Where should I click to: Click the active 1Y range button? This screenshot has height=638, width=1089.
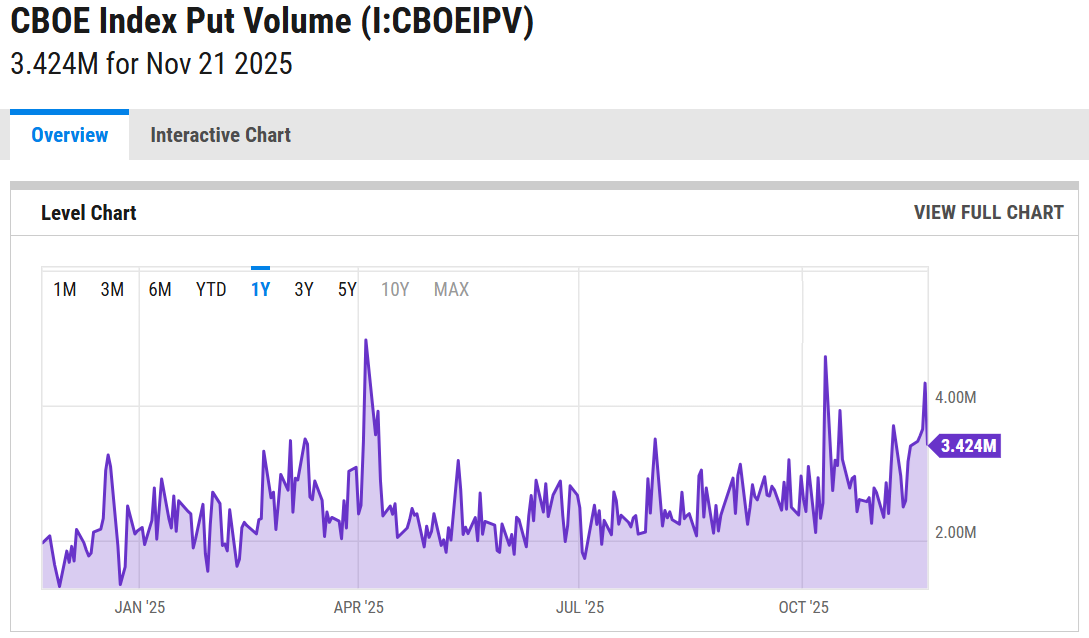click(260, 290)
